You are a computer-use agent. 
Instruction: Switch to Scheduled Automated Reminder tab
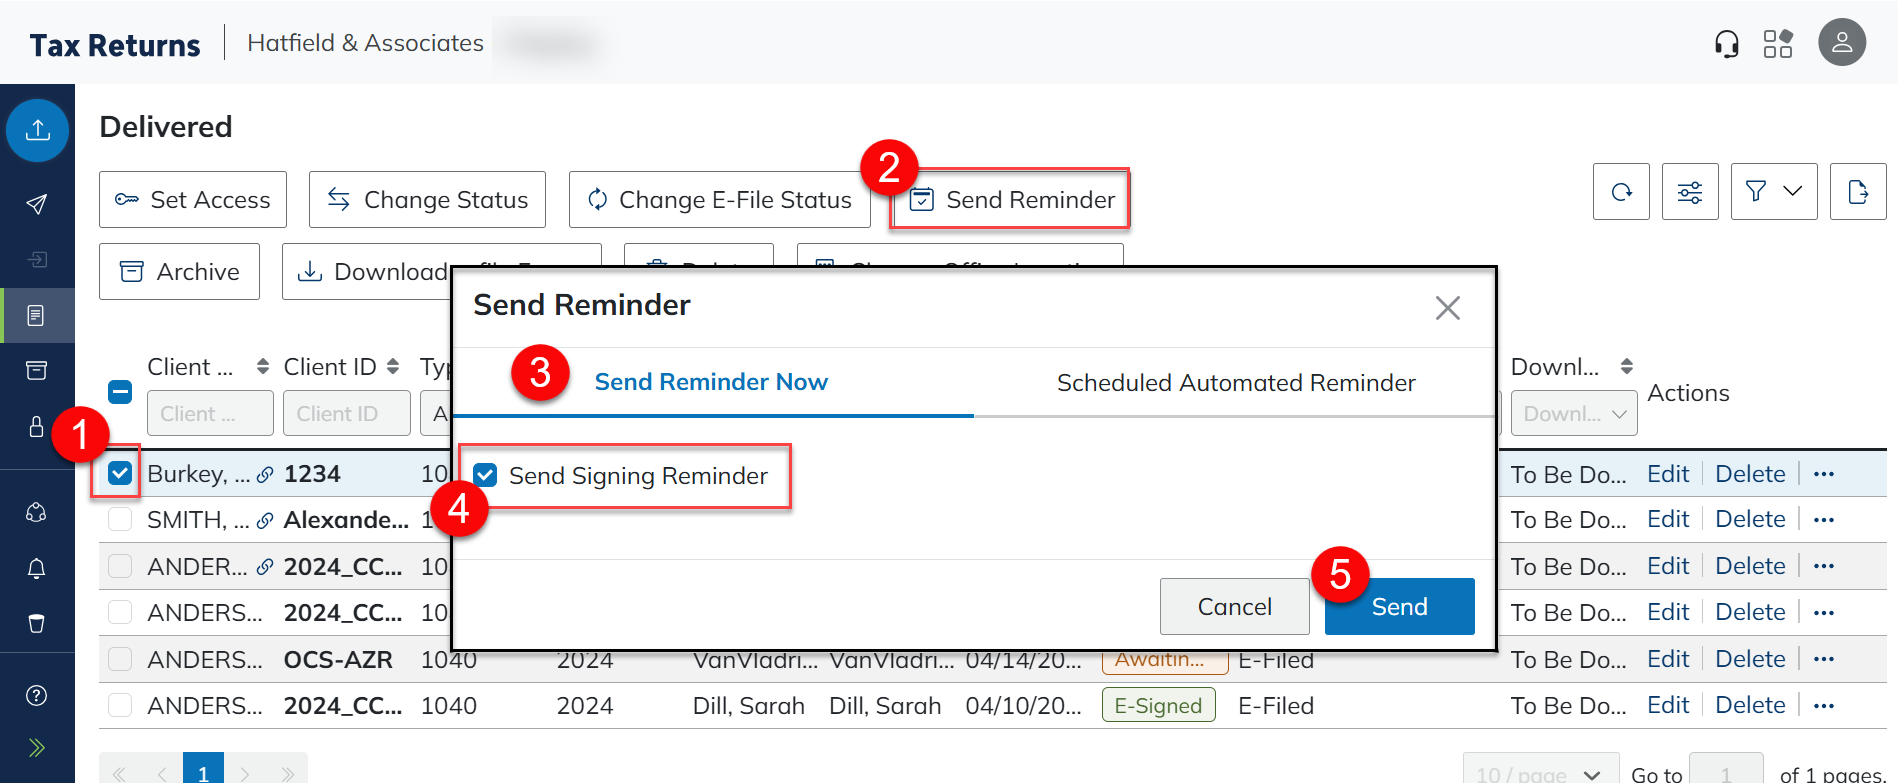point(1235,383)
